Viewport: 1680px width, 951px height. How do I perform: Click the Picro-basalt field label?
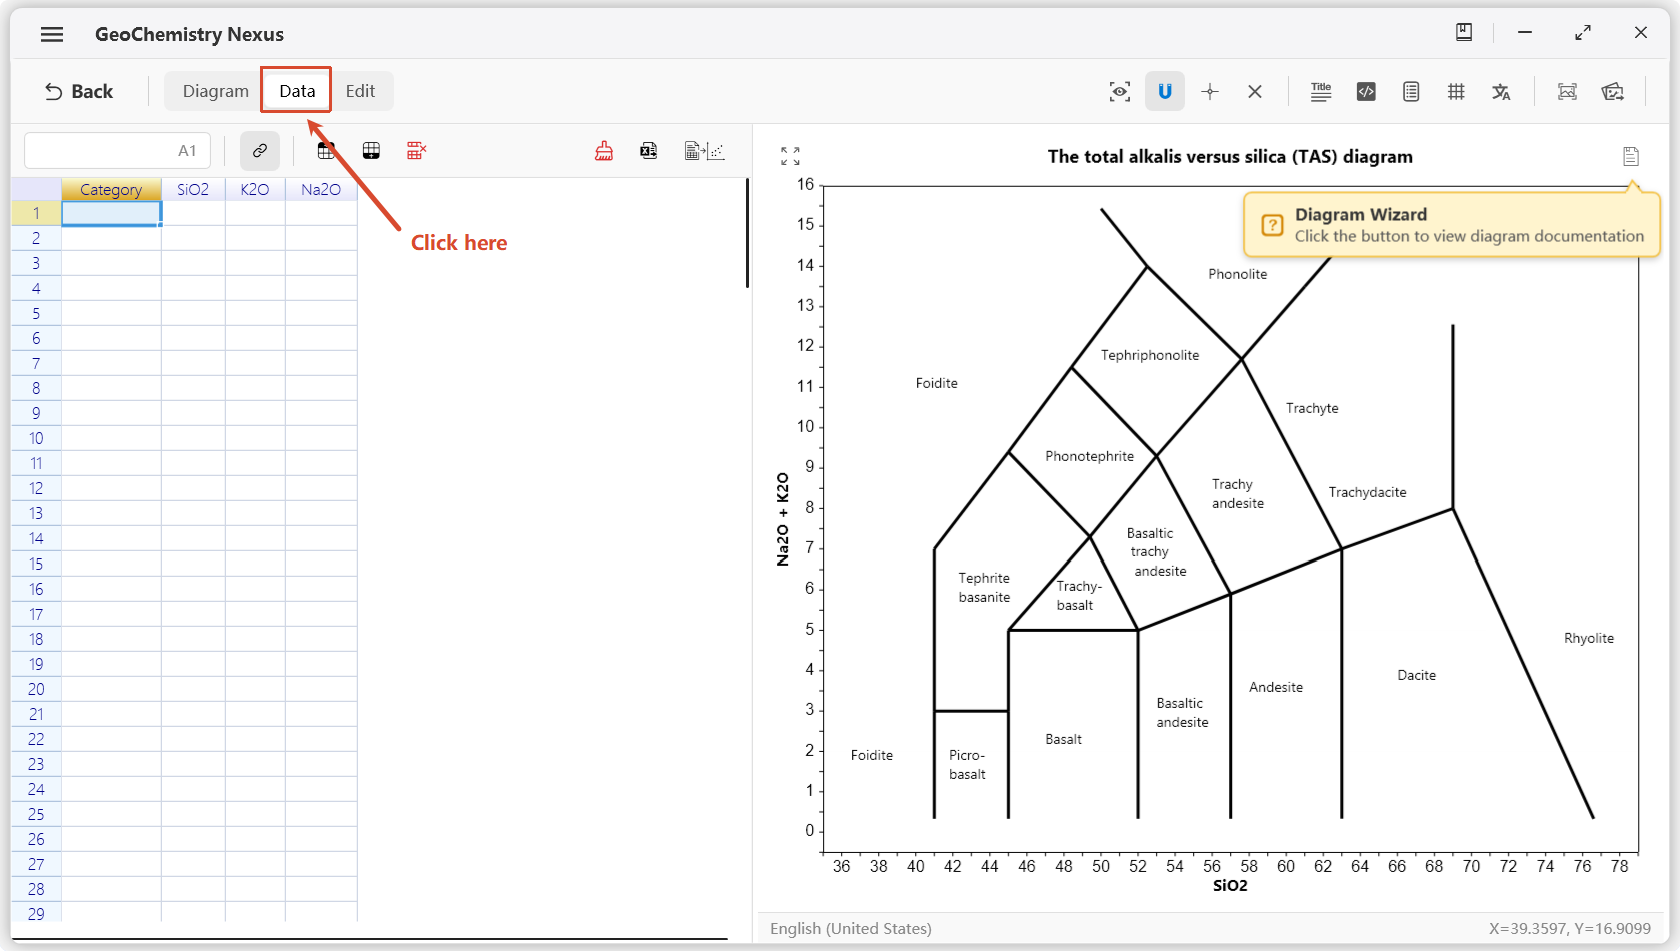(x=967, y=765)
